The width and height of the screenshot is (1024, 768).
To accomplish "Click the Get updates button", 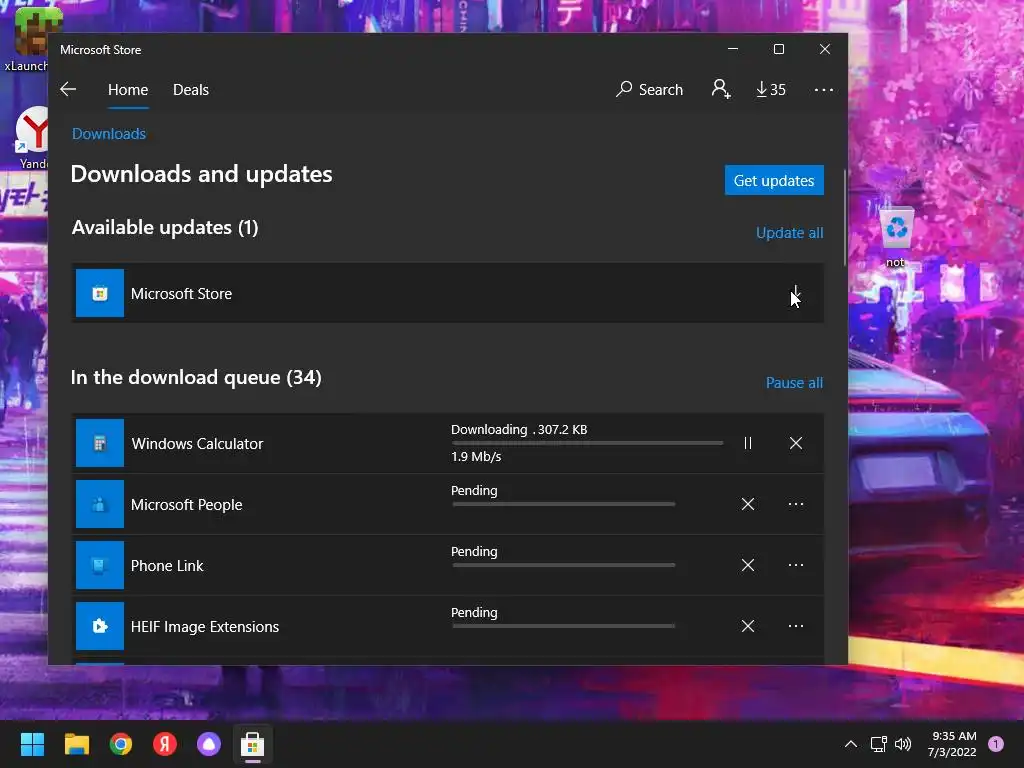I will [x=774, y=180].
